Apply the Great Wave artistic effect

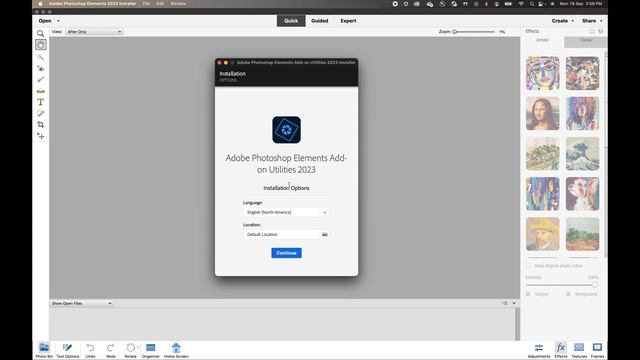coord(582,153)
